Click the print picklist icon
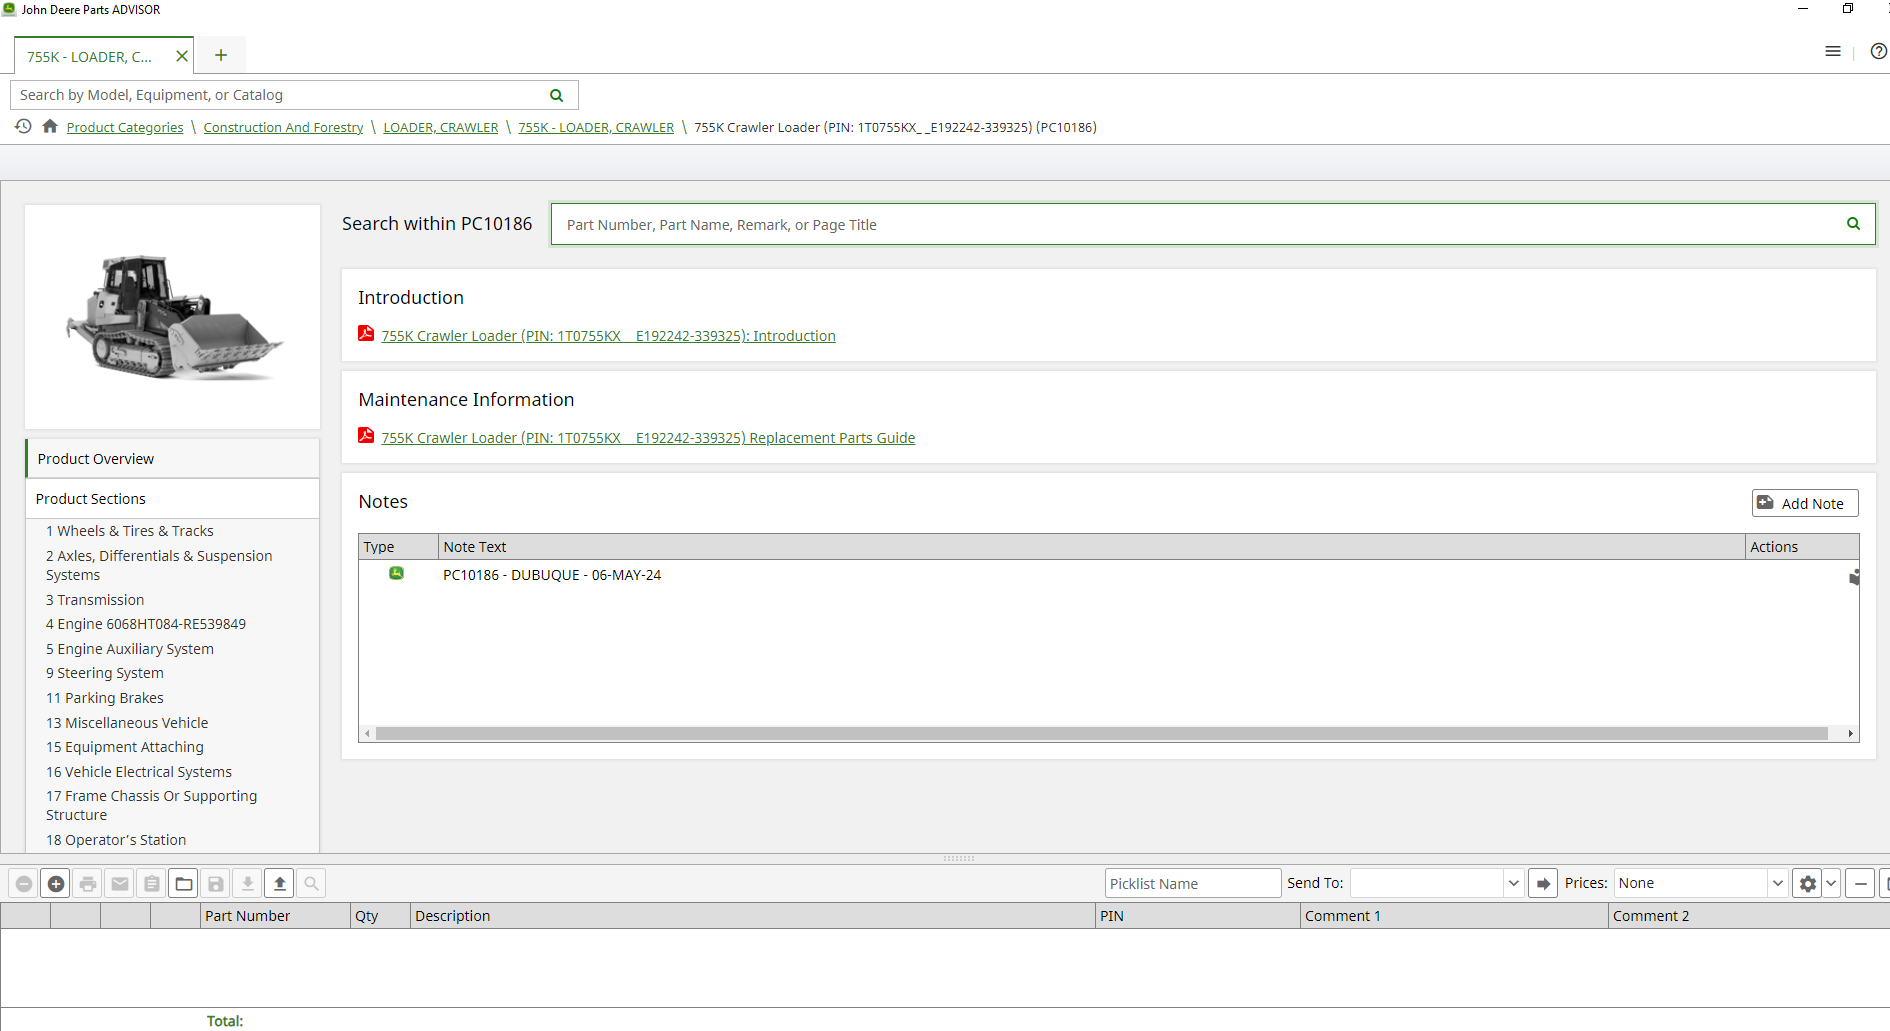This screenshot has height=1031, width=1890. point(88,884)
